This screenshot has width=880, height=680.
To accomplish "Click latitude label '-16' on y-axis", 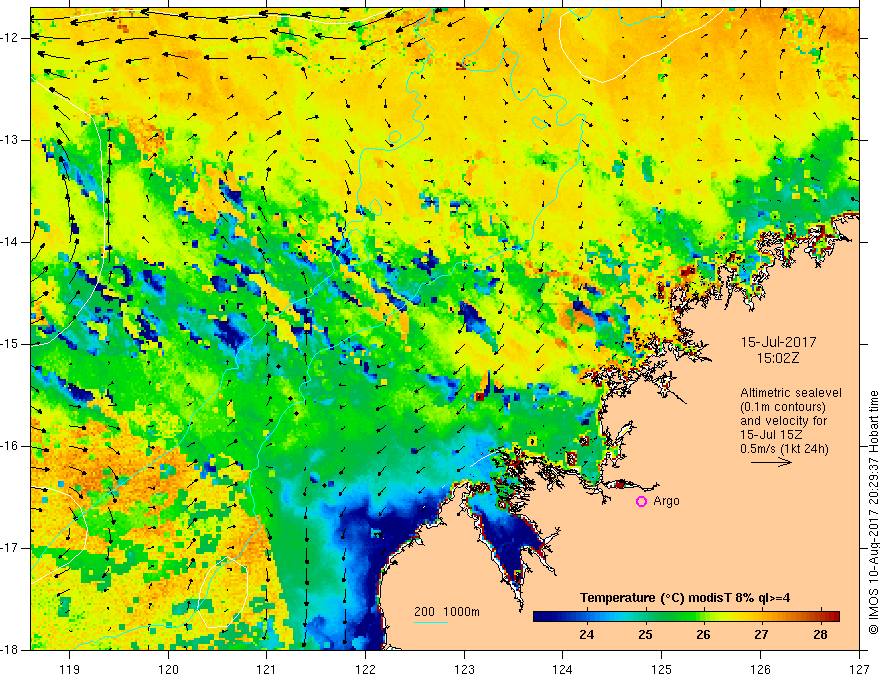I will tap(10, 446).
